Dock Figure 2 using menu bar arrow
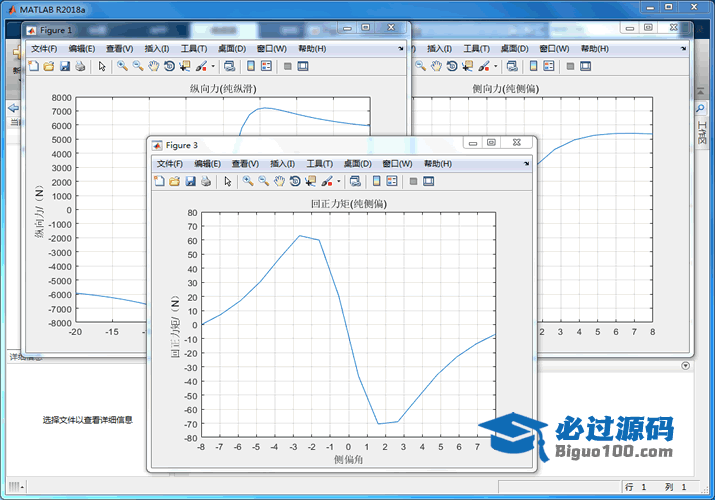This screenshot has height=500, width=715. pos(684,48)
